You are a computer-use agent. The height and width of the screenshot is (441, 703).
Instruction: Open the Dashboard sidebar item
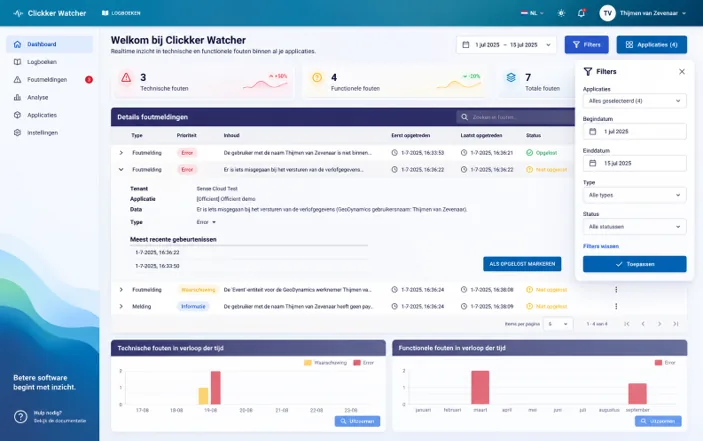(49, 44)
